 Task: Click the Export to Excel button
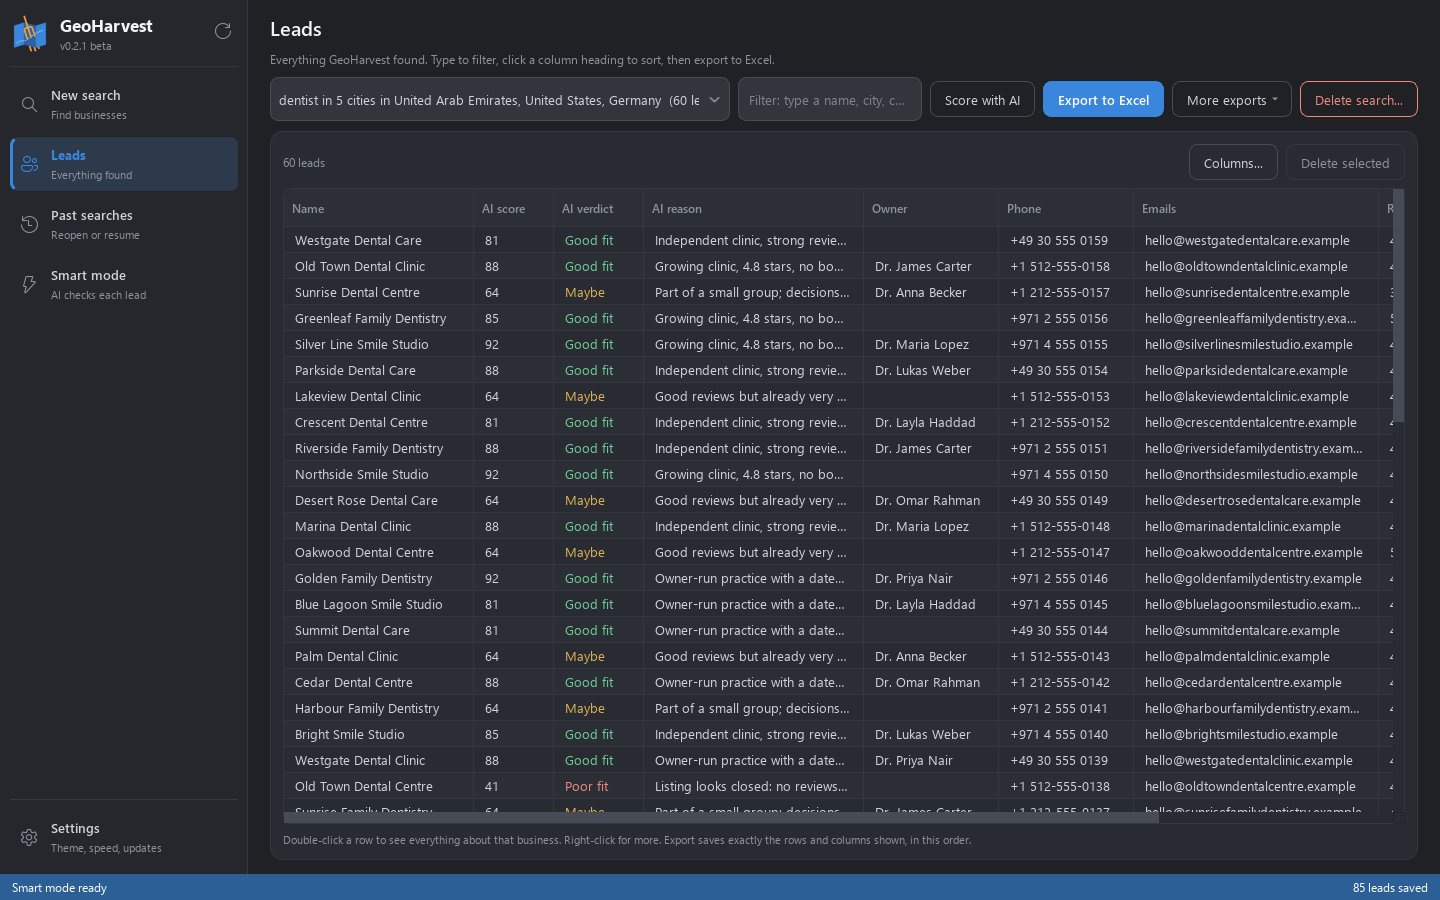click(x=1103, y=100)
